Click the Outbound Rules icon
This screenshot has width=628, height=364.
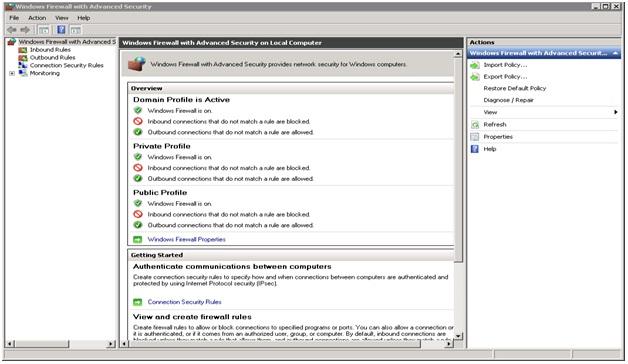(23, 58)
